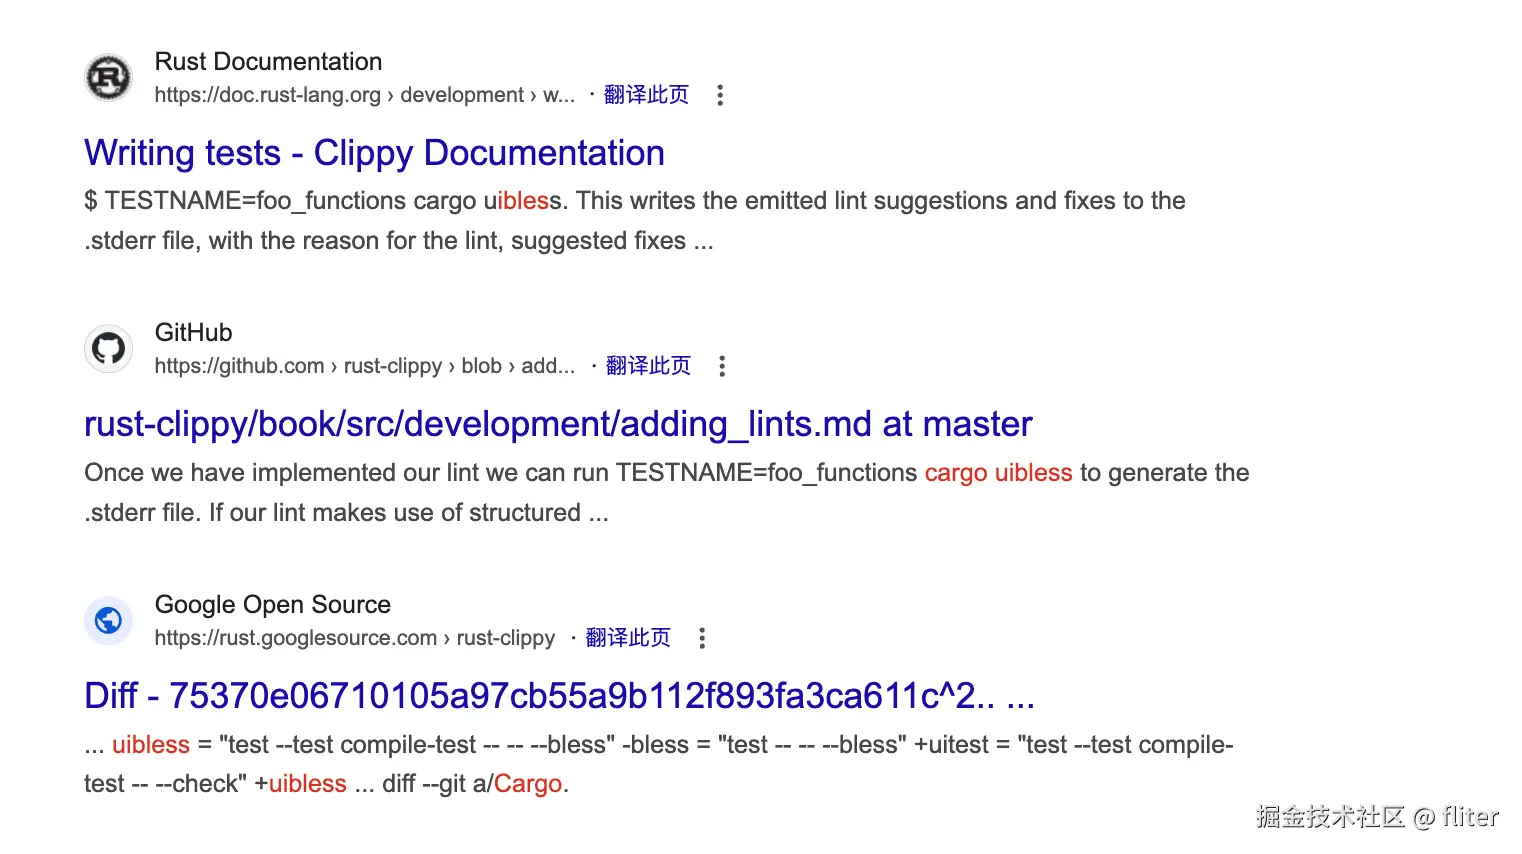Open the adding_lints.md at master result
The width and height of the screenshot is (1522, 854).
557,425
